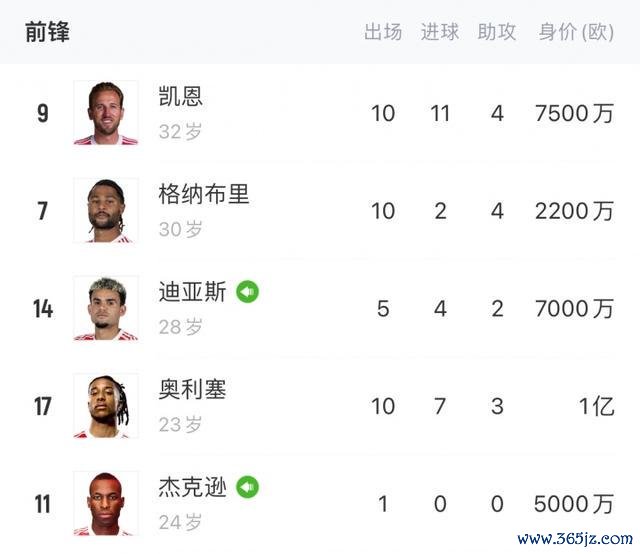
Task: Sort by the 身价(欧) column header
Action: [576, 32]
